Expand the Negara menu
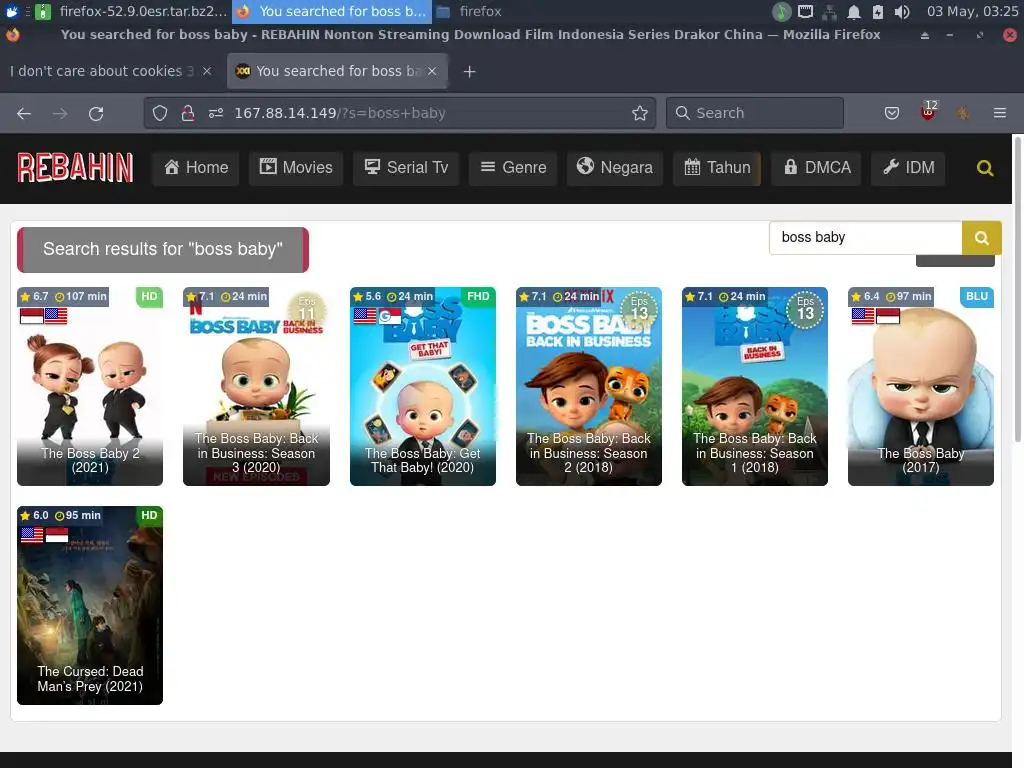This screenshot has height=768, width=1024. [615, 168]
